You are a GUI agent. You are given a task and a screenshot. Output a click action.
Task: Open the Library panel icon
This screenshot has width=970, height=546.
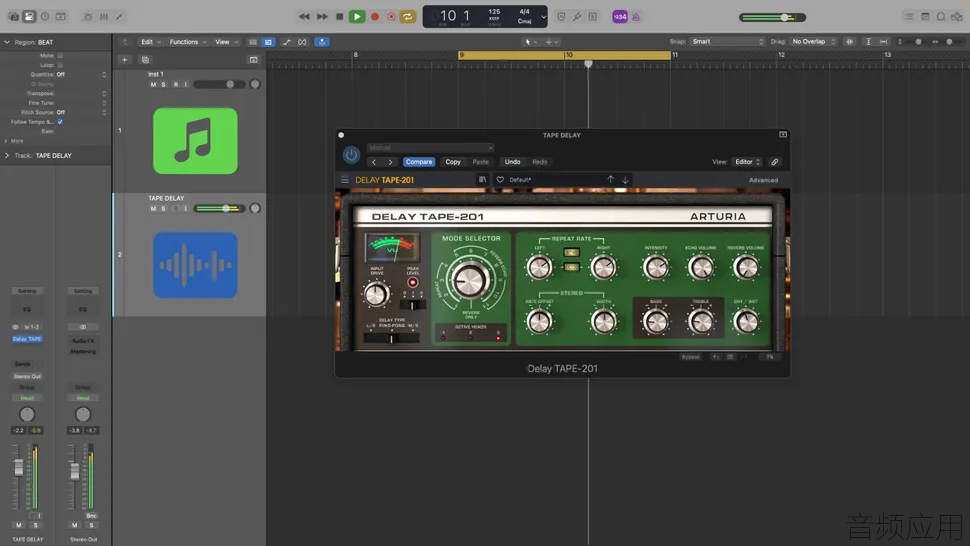click(x=14, y=17)
